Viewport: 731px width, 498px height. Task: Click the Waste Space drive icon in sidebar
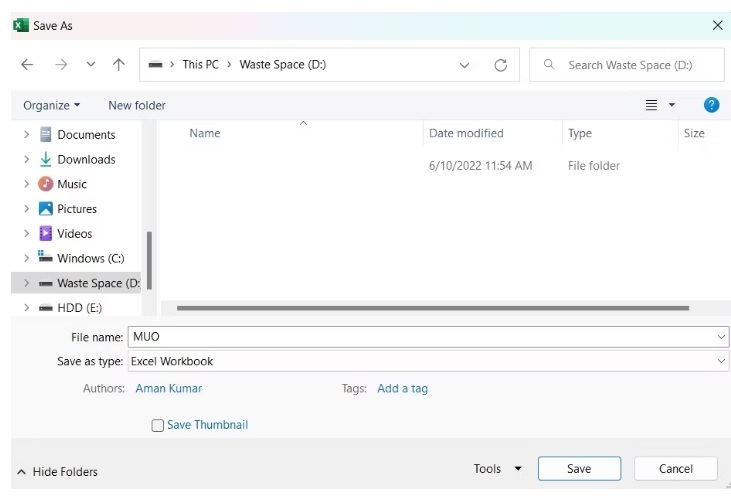coord(46,283)
